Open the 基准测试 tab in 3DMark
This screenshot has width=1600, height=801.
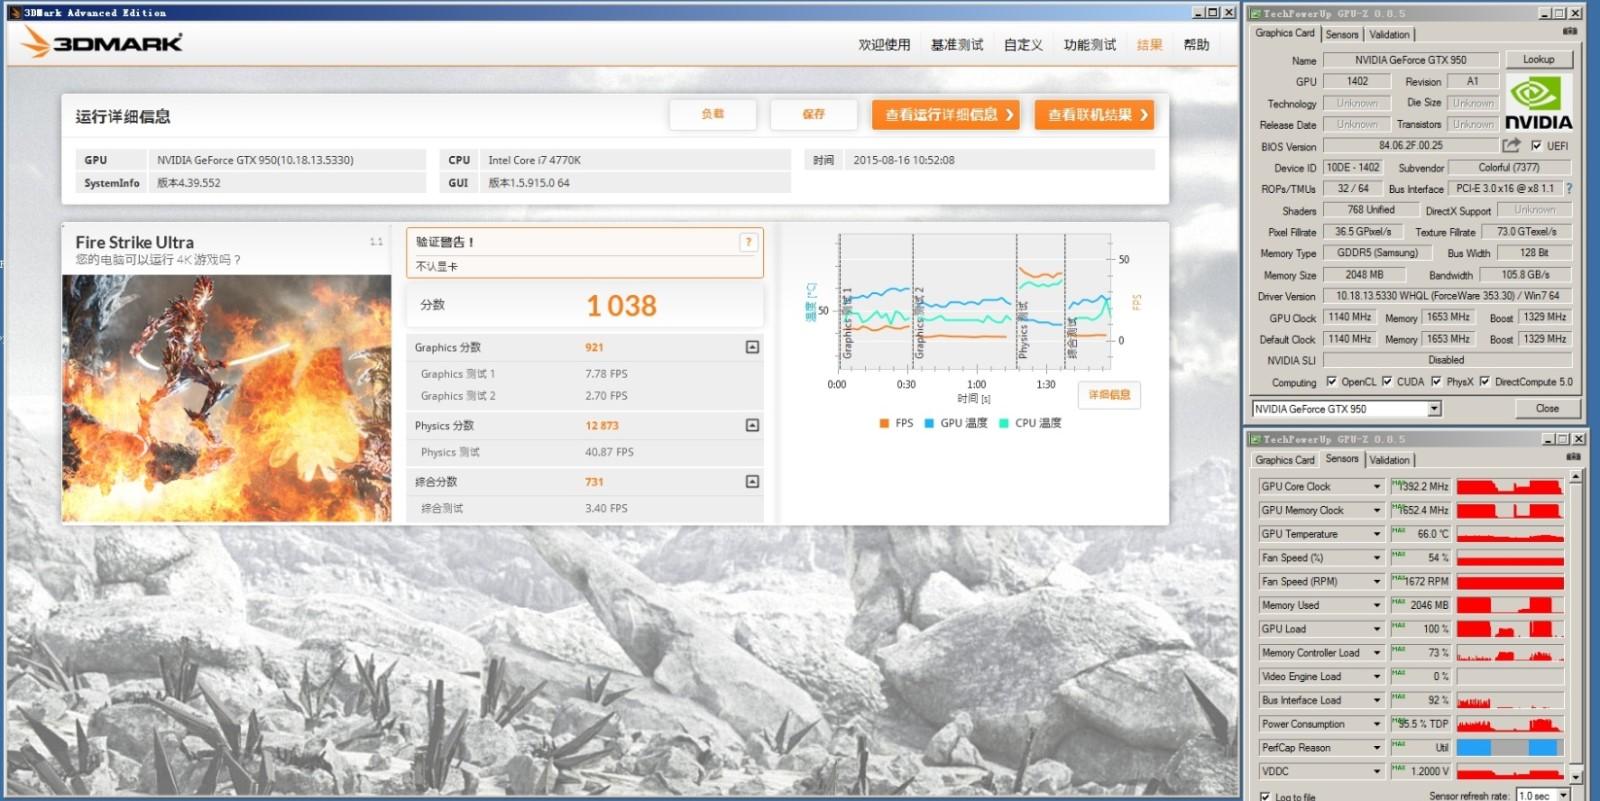957,45
